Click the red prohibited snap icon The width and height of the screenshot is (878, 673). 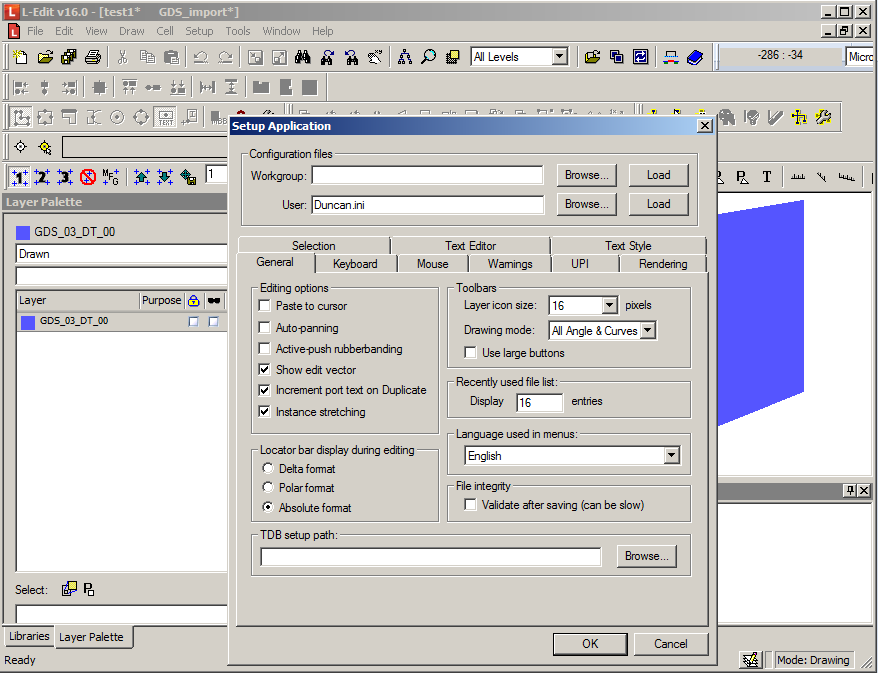pyautogui.click(x=88, y=177)
